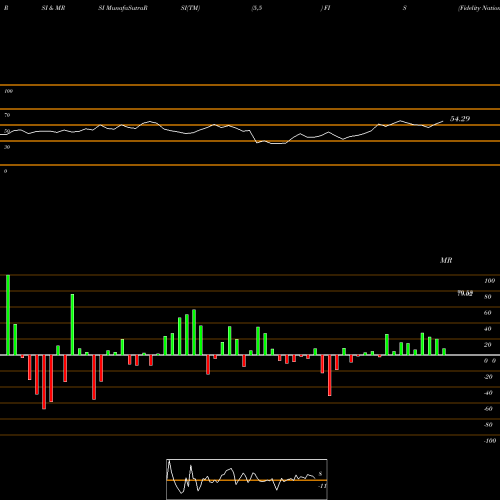Screen dimensions: 500x500
Task: Click the MR axis label 100
Action: click(489, 281)
